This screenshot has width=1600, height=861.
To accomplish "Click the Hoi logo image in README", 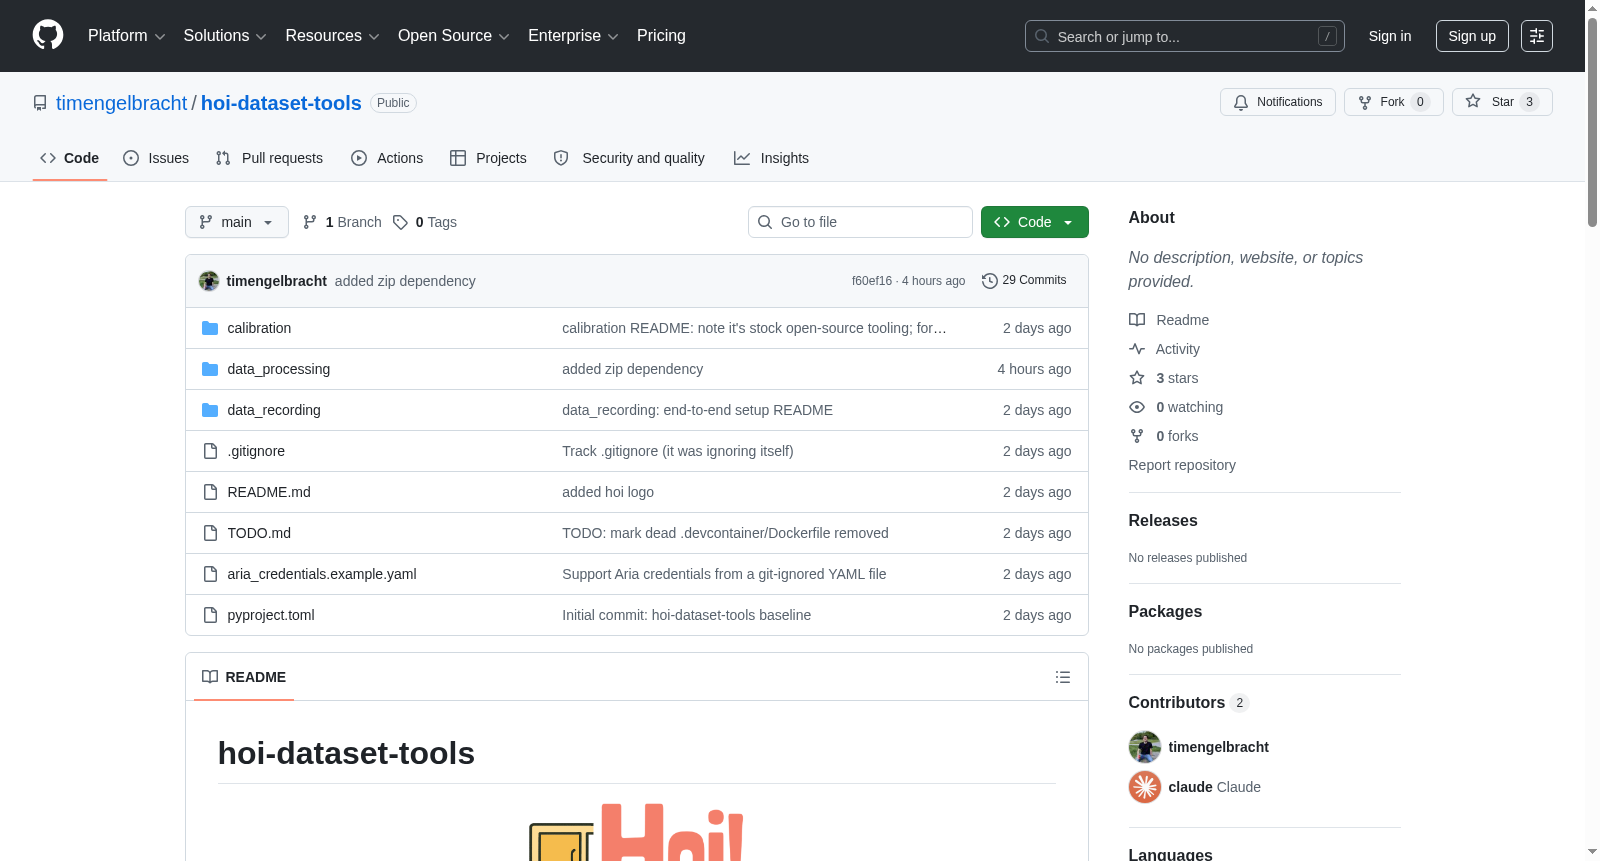I will [x=636, y=832].
